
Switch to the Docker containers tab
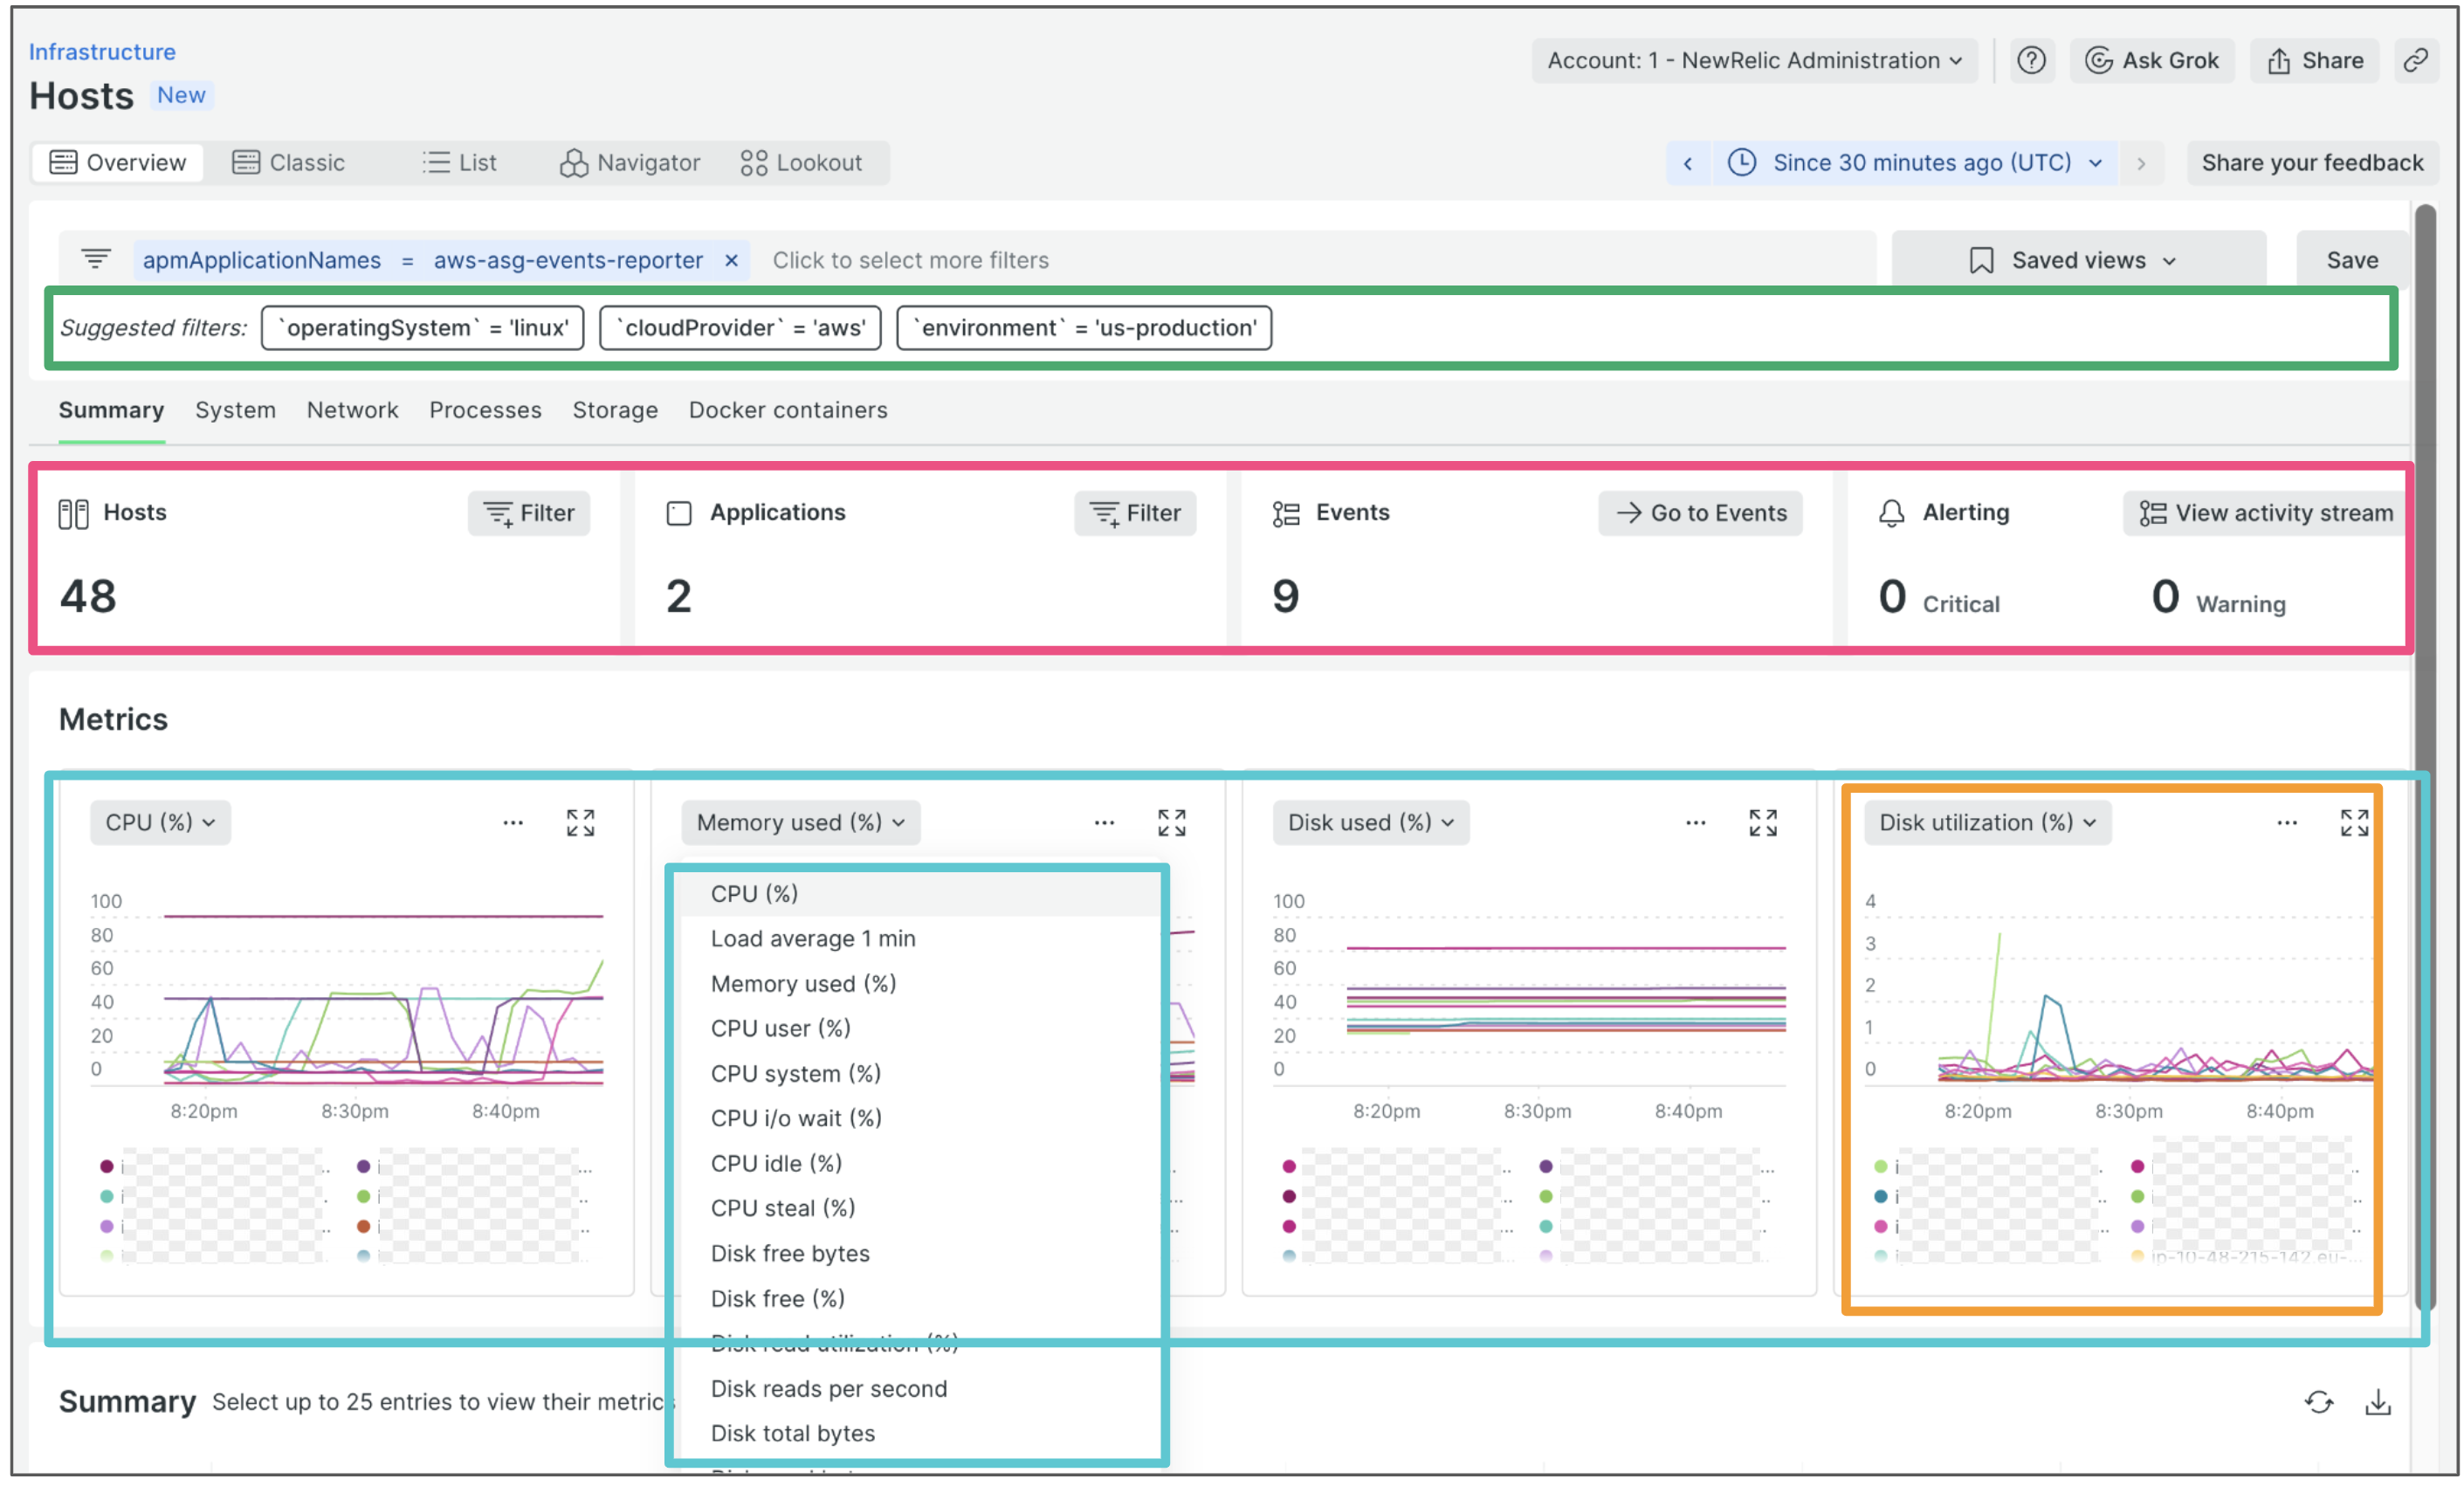point(788,410)
